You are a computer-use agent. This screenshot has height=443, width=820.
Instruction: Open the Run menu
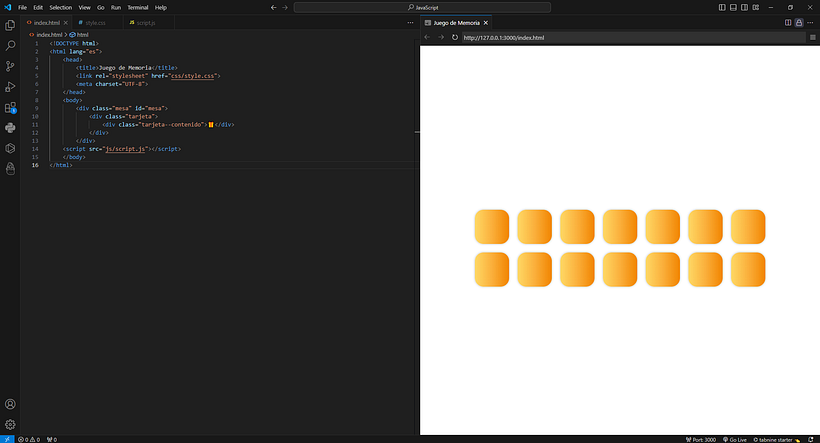tap(116, 7)
